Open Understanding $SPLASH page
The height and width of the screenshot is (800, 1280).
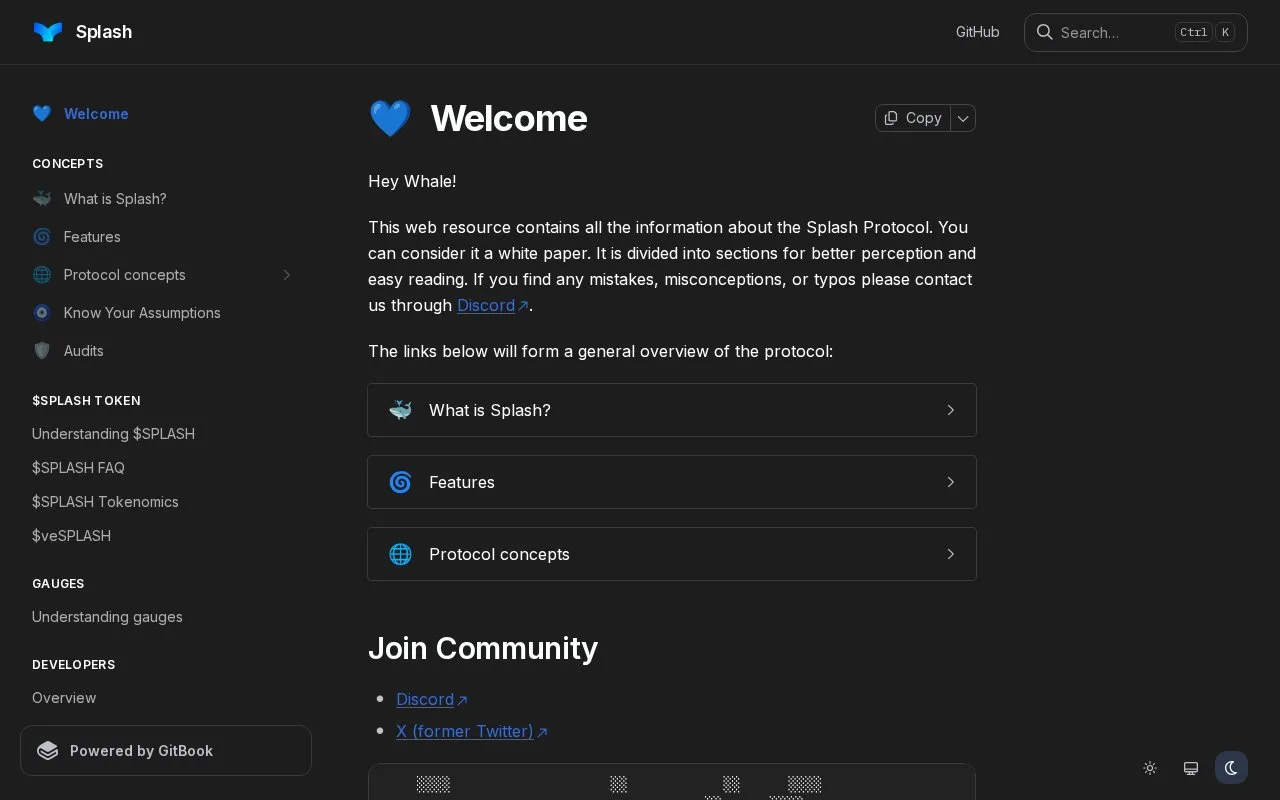pos(113,434)
